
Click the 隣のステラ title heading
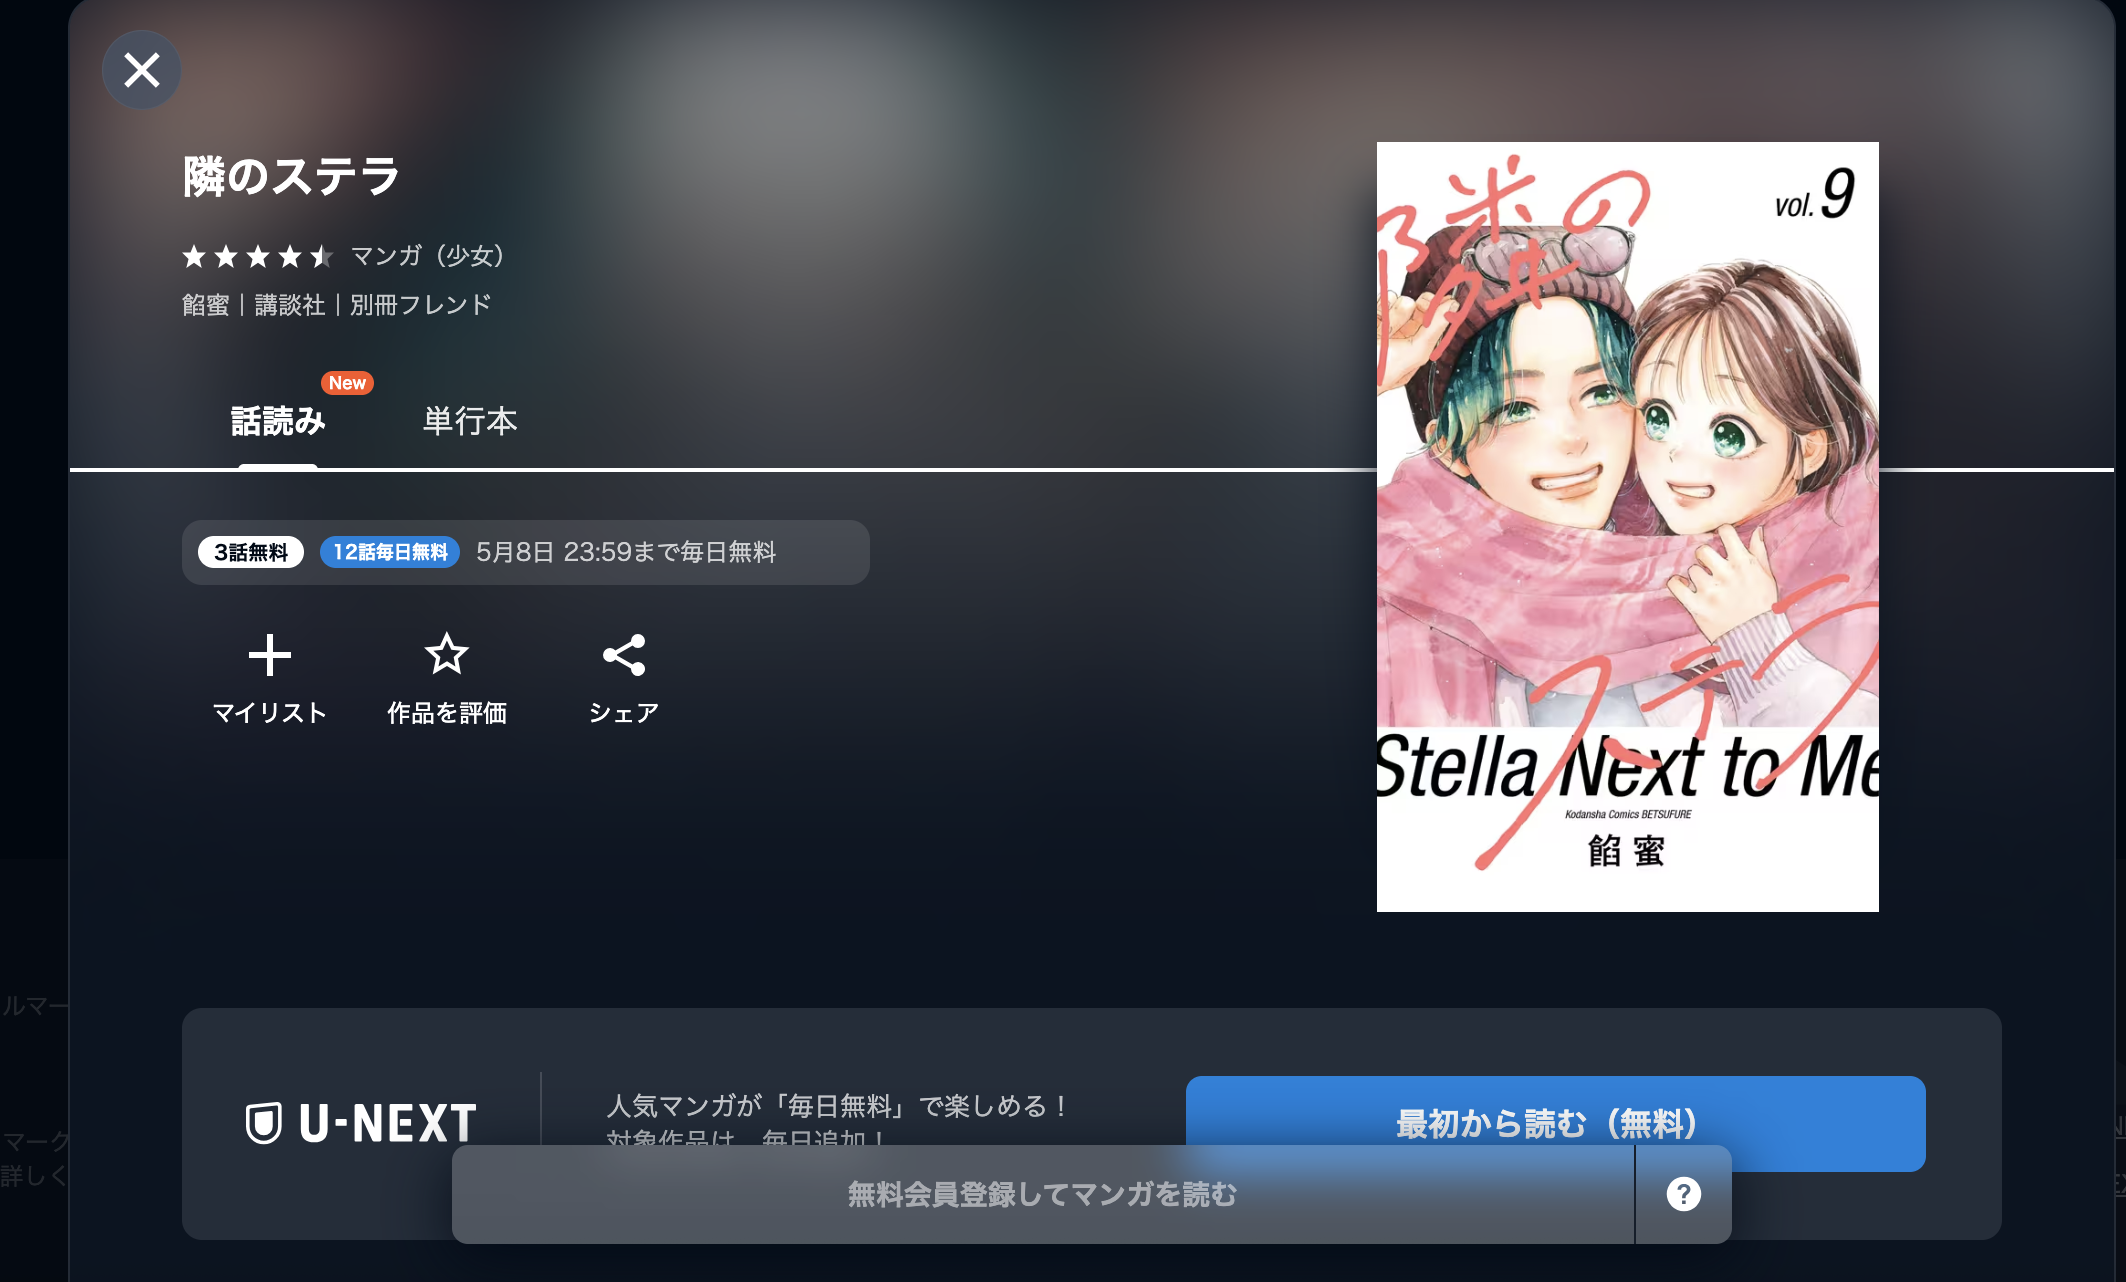click(291, 177)
